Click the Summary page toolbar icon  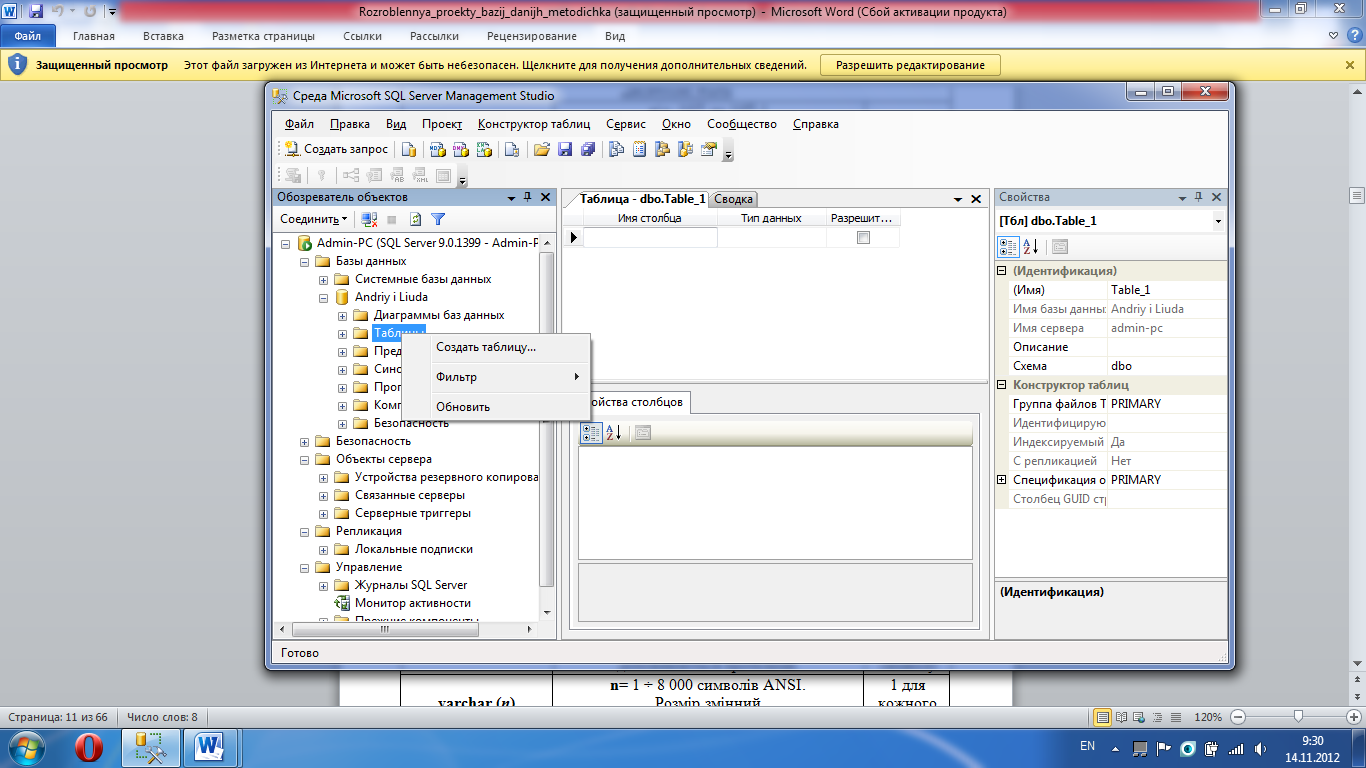pos(639,149)
